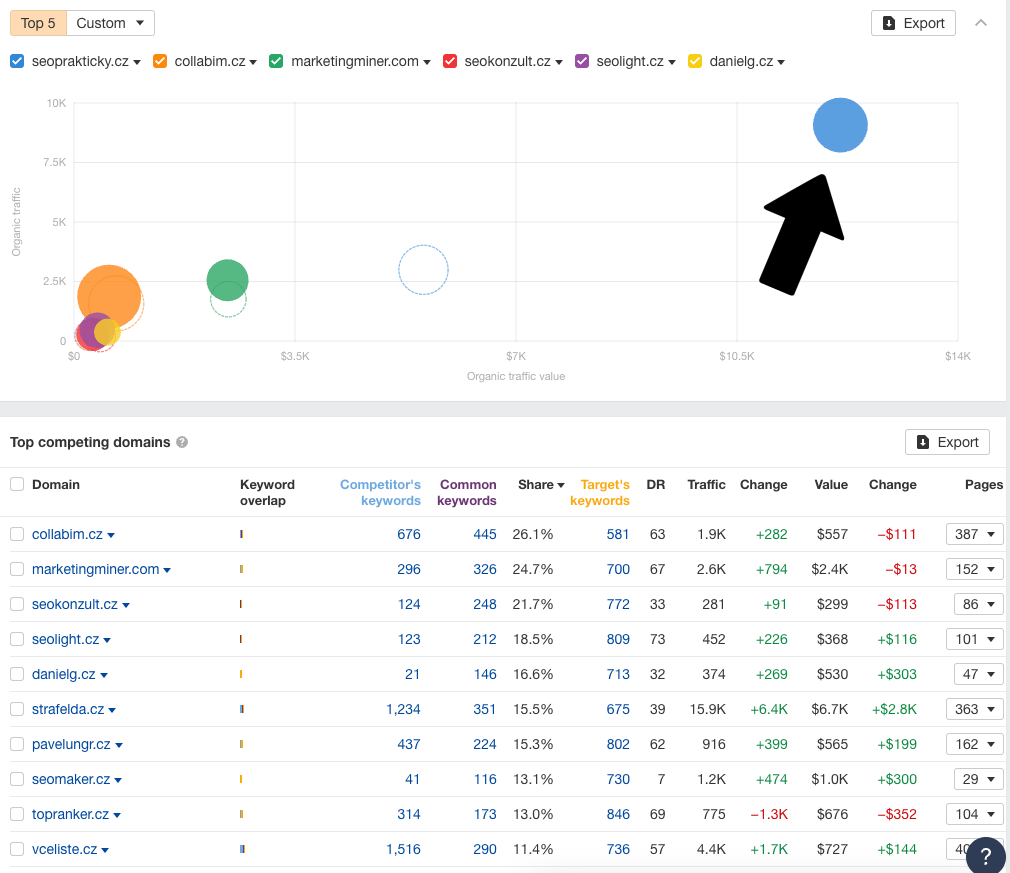Click the dashed blue outline bubble
Screen dimensions: 1010x873
pyautogui.click(x=423, y=270)
